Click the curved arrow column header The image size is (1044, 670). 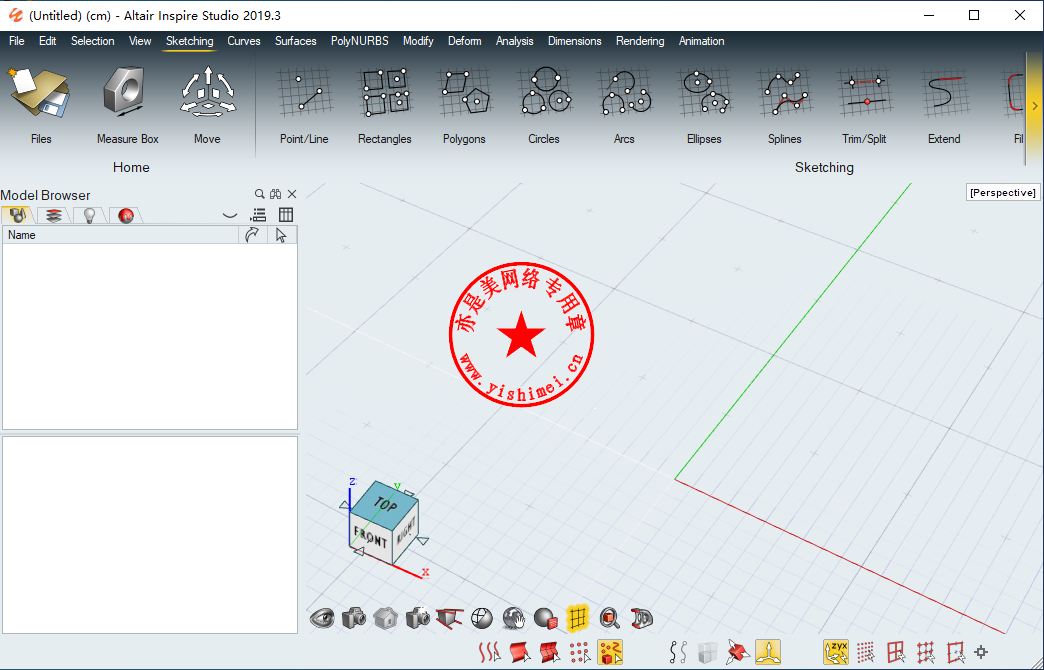pos(252,235)
